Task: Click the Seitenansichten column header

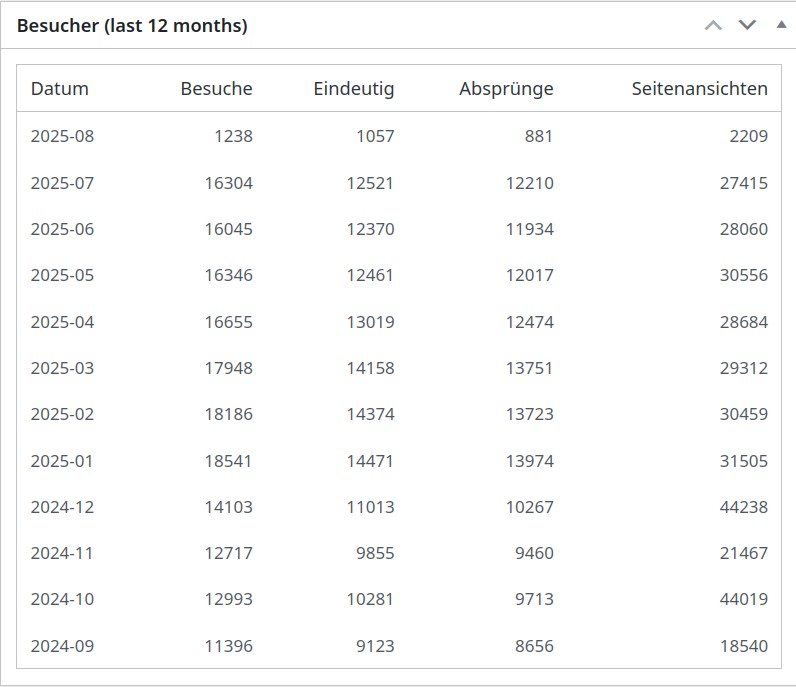Action: point(700,89)
